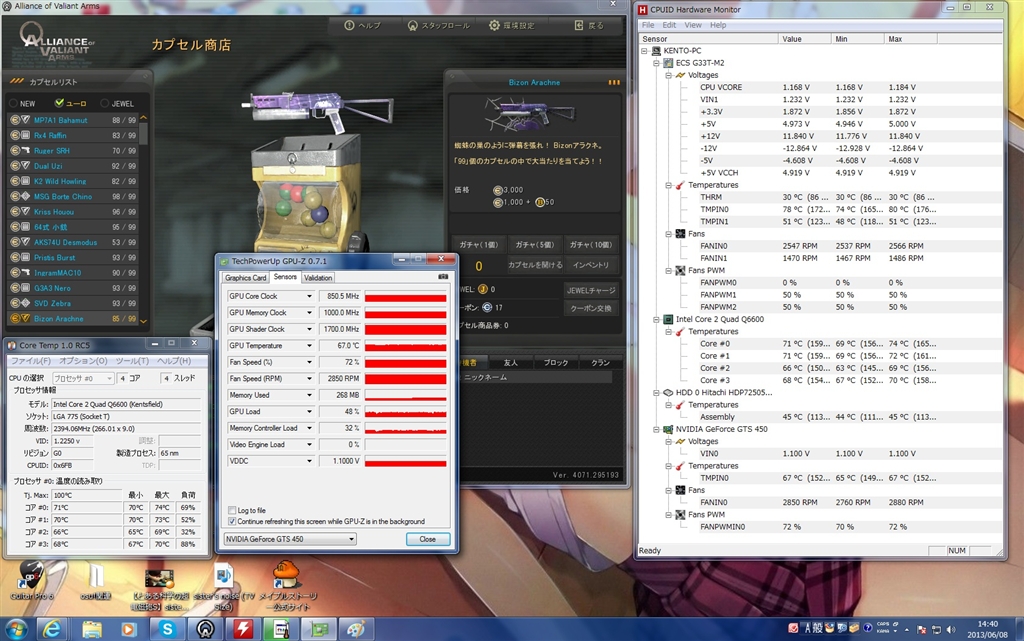This screenshot has width=1024, height=641.
Task: Click the volume speaker tray icon
Action: 951,629
